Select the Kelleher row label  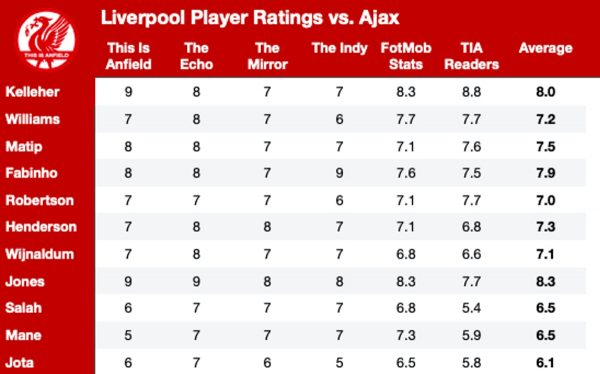(33, 92)
